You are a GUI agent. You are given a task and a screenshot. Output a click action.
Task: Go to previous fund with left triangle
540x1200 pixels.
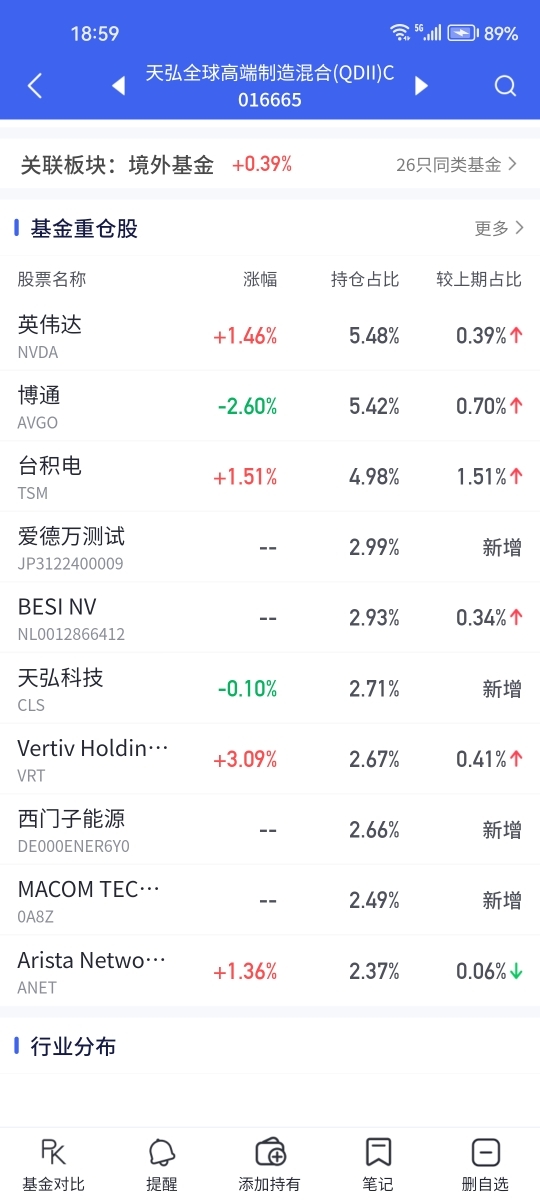tap(119, 86)
